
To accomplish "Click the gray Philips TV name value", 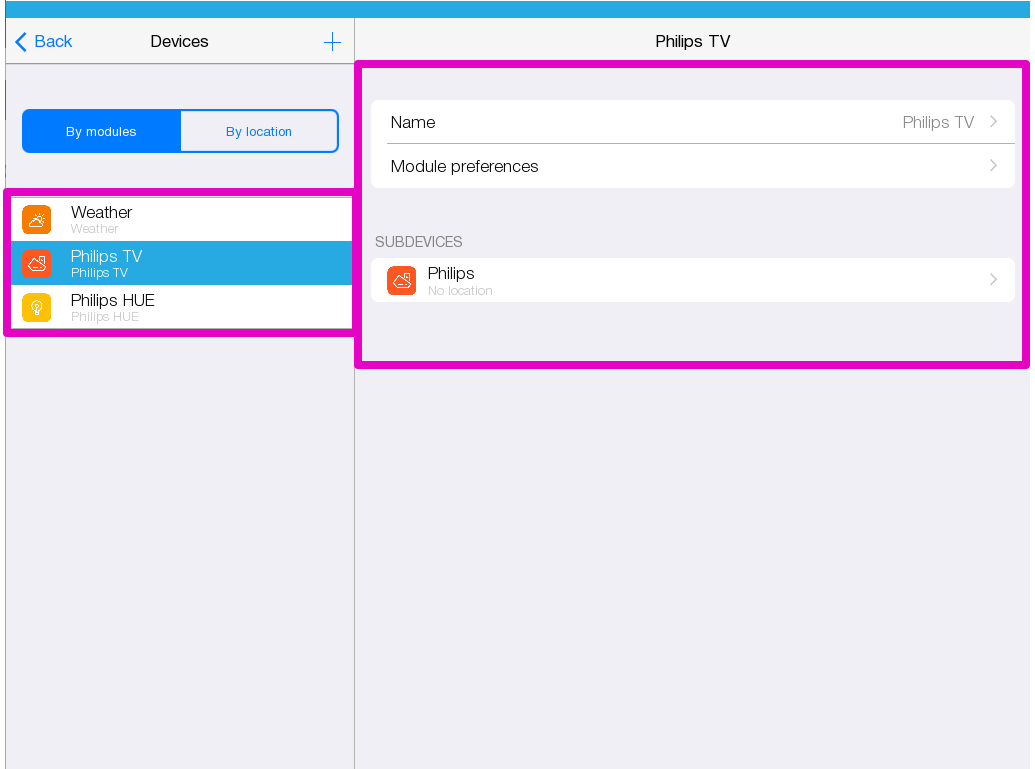I will [937, 122].
